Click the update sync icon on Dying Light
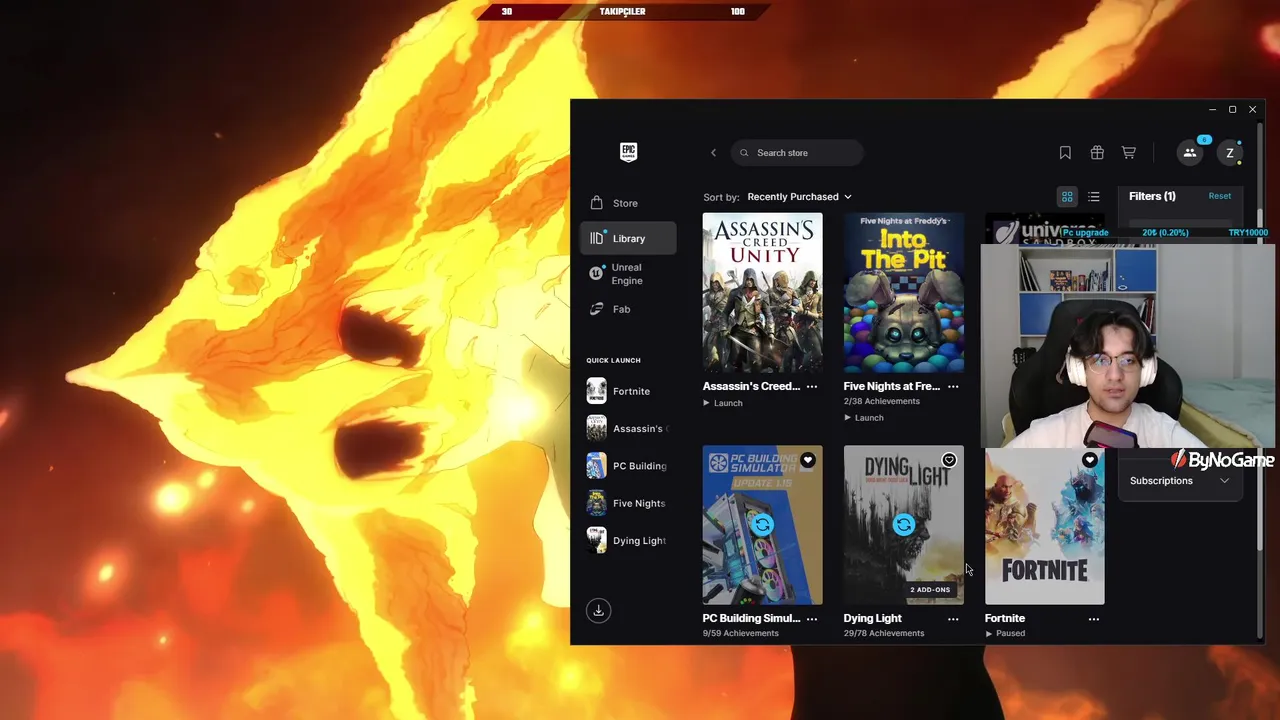Screen dimensions: 1280x720 click(x=903, y=525)
